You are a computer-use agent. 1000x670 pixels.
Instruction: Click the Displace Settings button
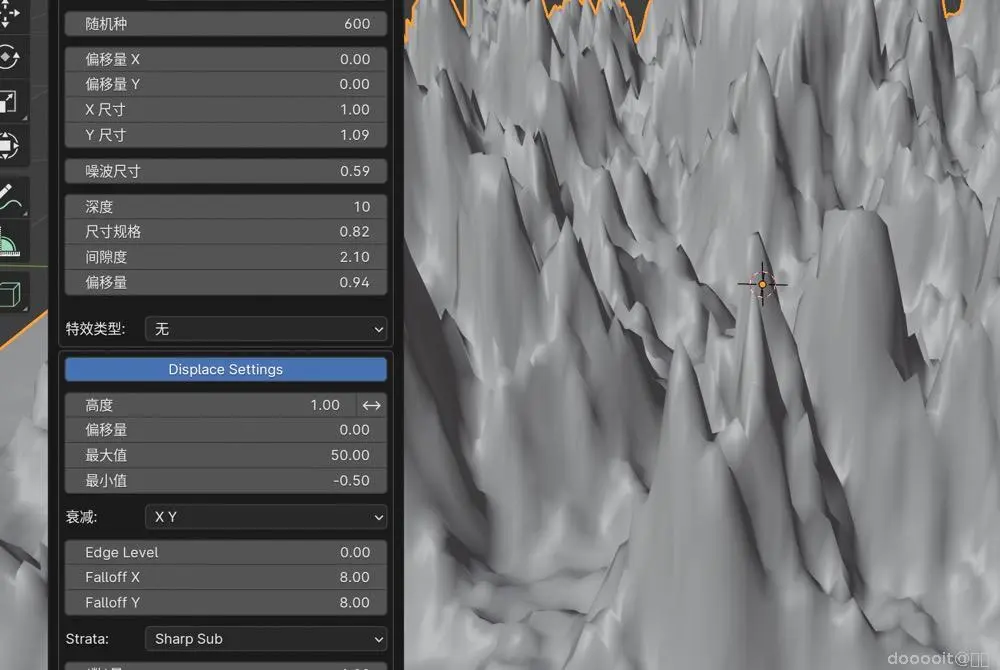226,370
